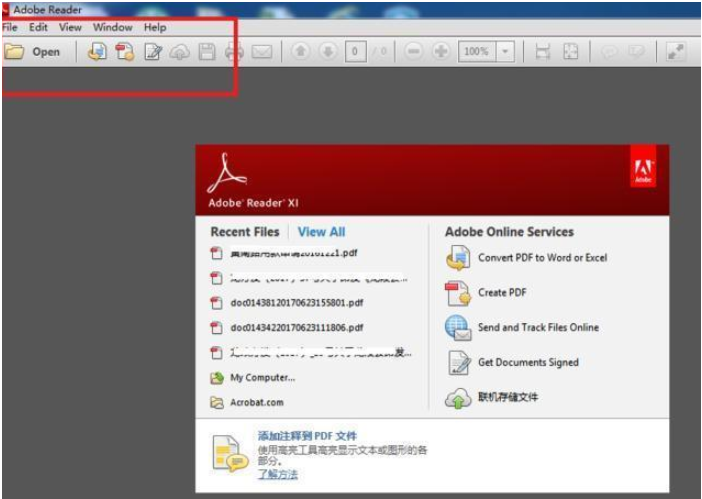702x499 pixels.
Task: Click the Sign document toolbar icon
Action: pos(153,52)
